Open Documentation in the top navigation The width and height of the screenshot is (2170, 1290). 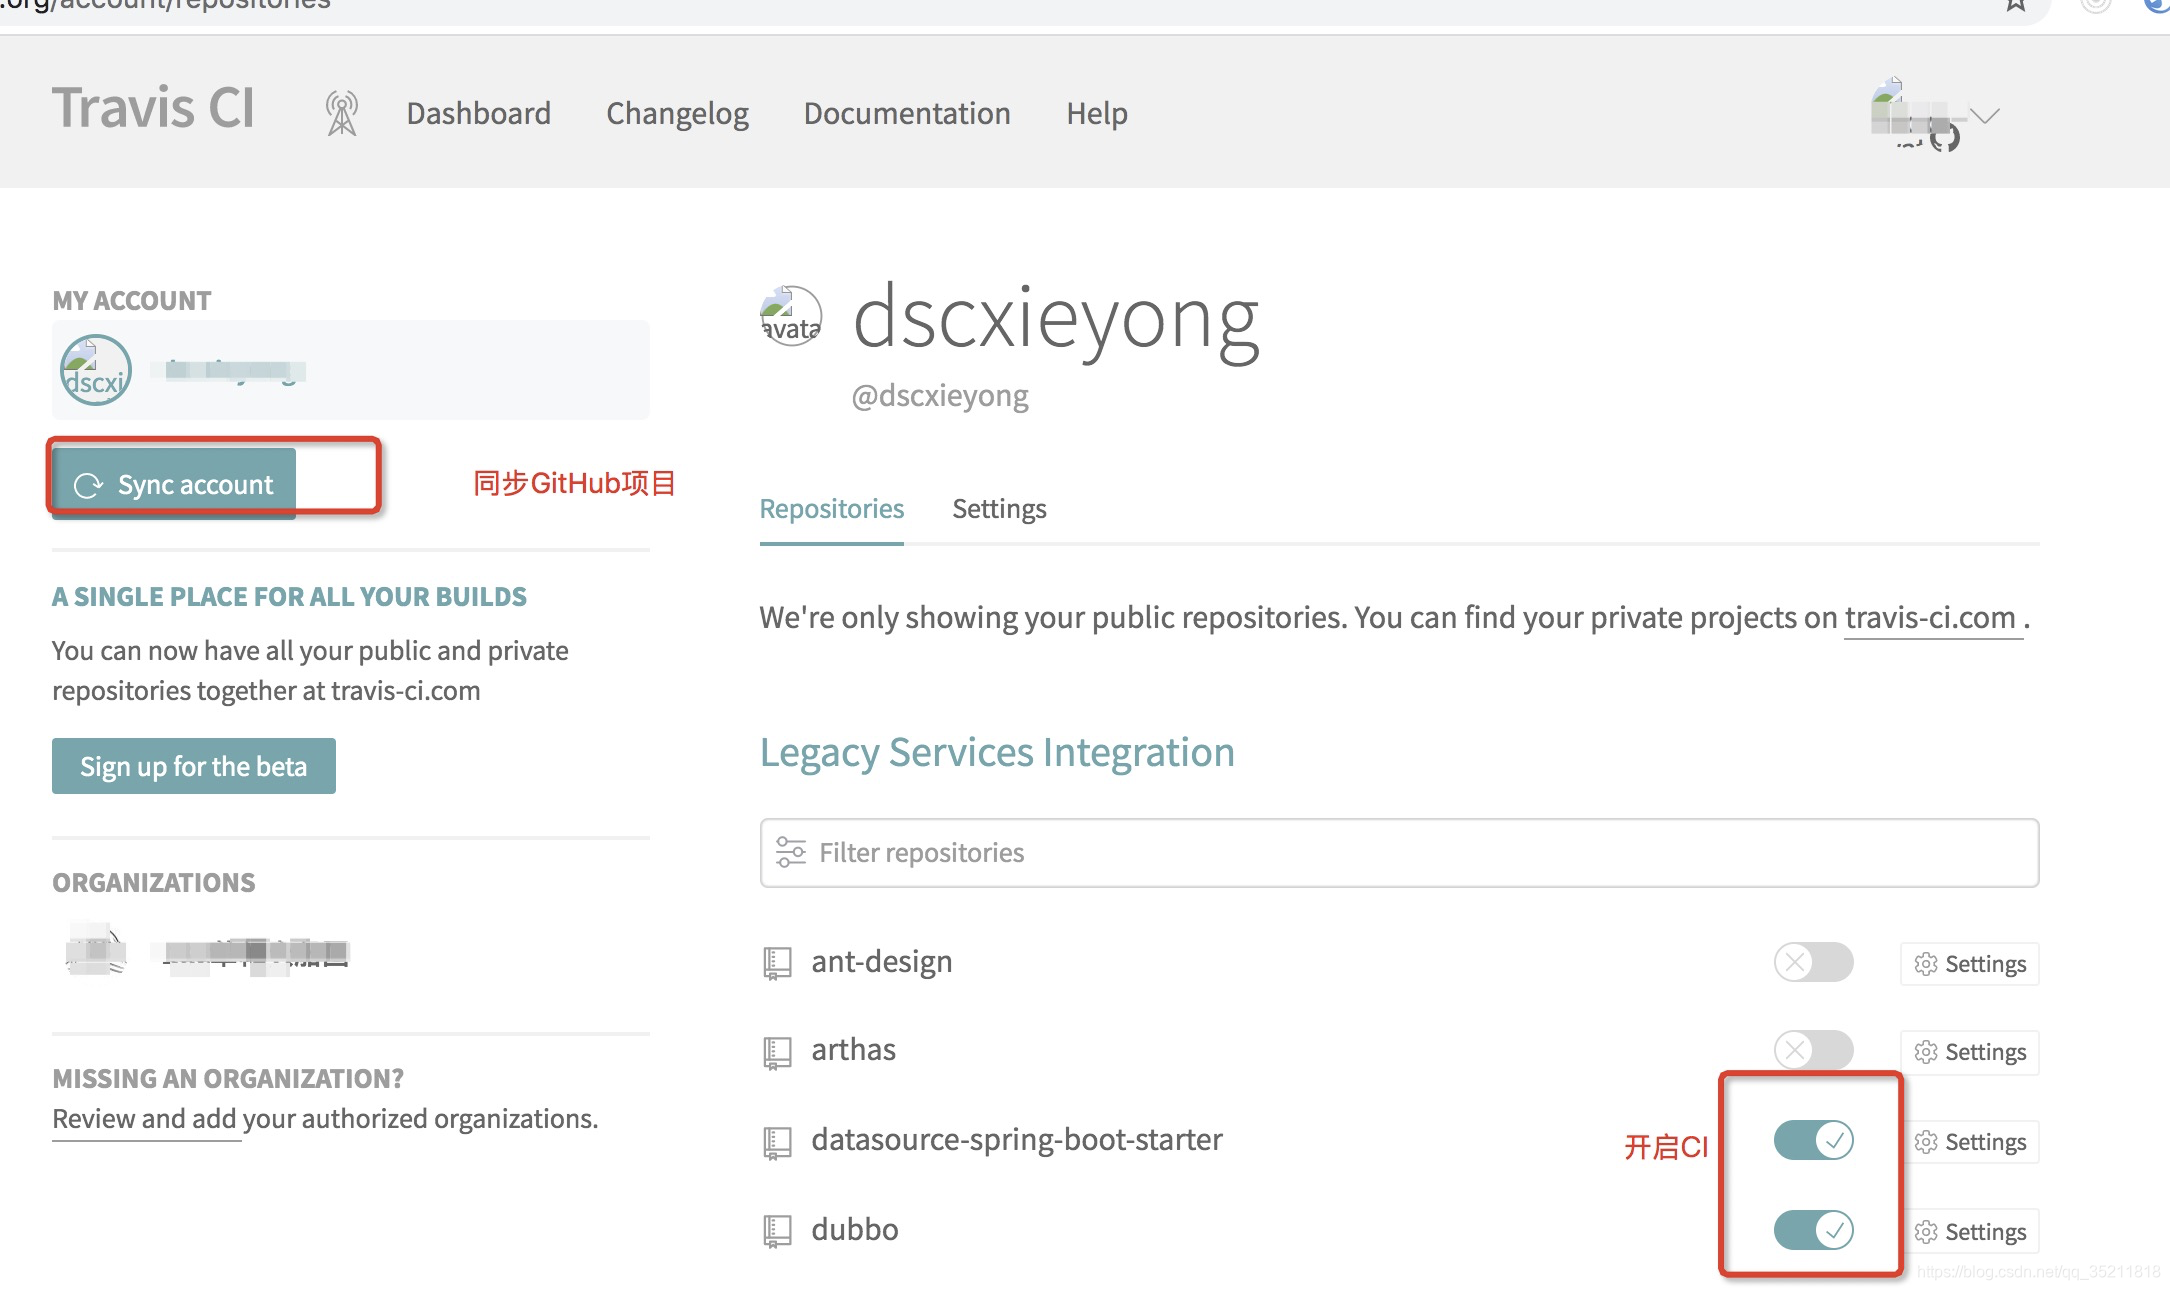906,114
